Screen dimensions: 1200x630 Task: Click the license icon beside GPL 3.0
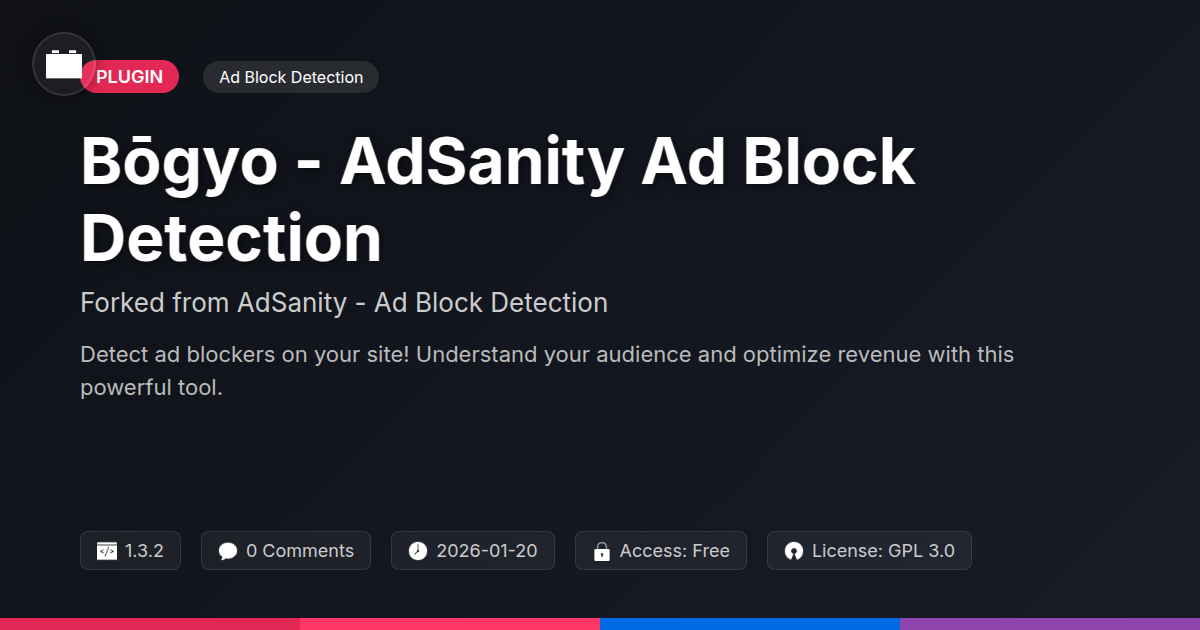pos(794,551)
